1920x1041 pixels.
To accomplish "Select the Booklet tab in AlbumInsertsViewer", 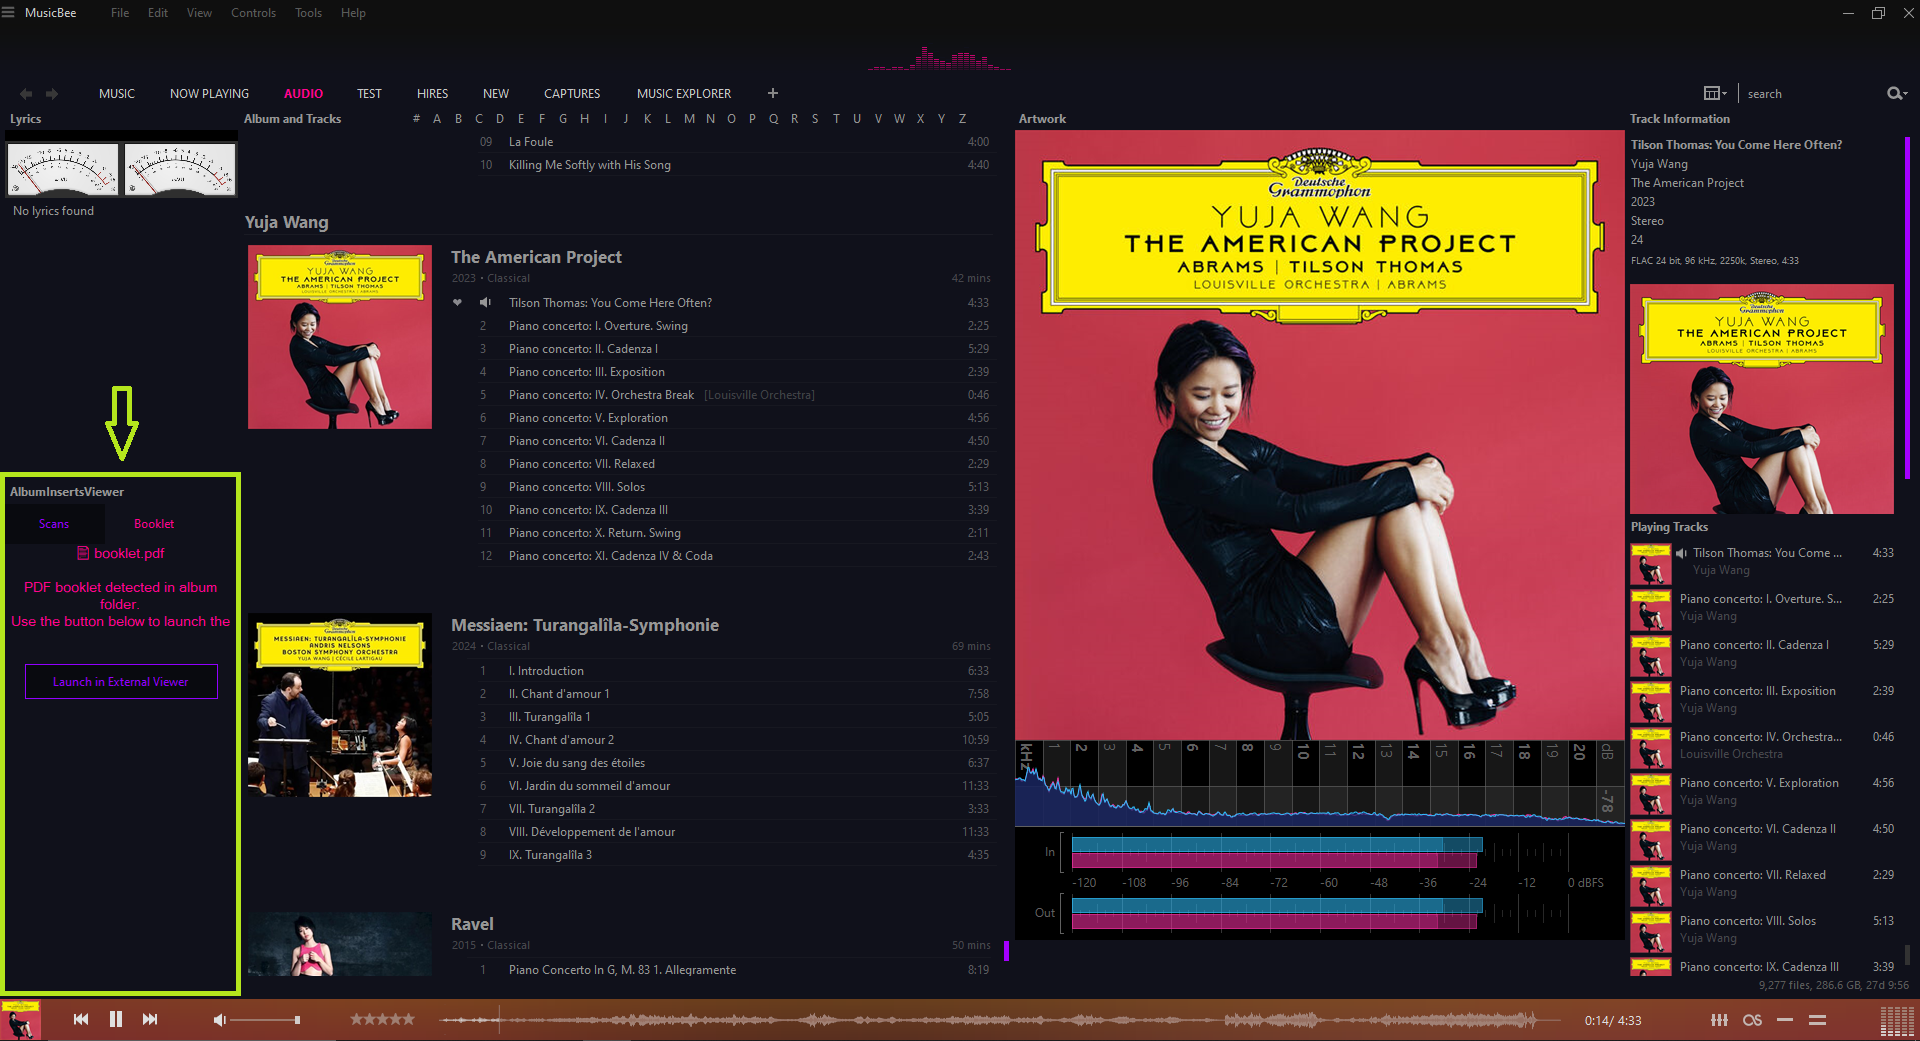I will click(x=154, y=524).
